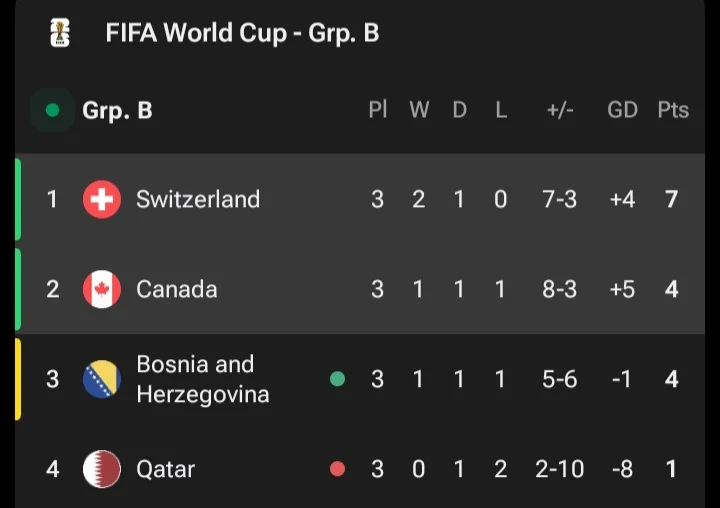This screenshot has width=720, height=508.
Task: Click the red status dot beside Qatar
Action: (338, 469)
